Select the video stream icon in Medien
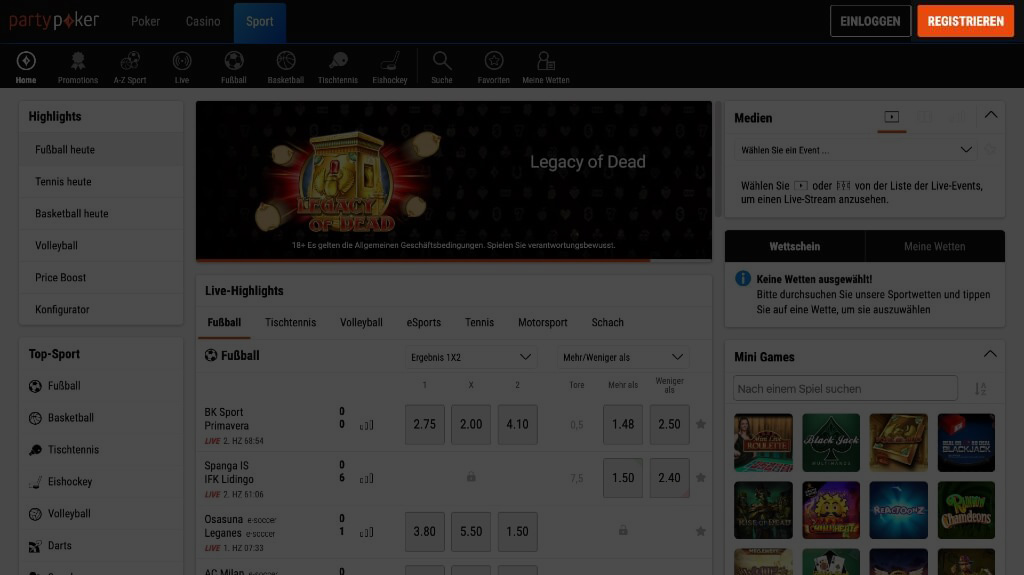 coord(891,117)
